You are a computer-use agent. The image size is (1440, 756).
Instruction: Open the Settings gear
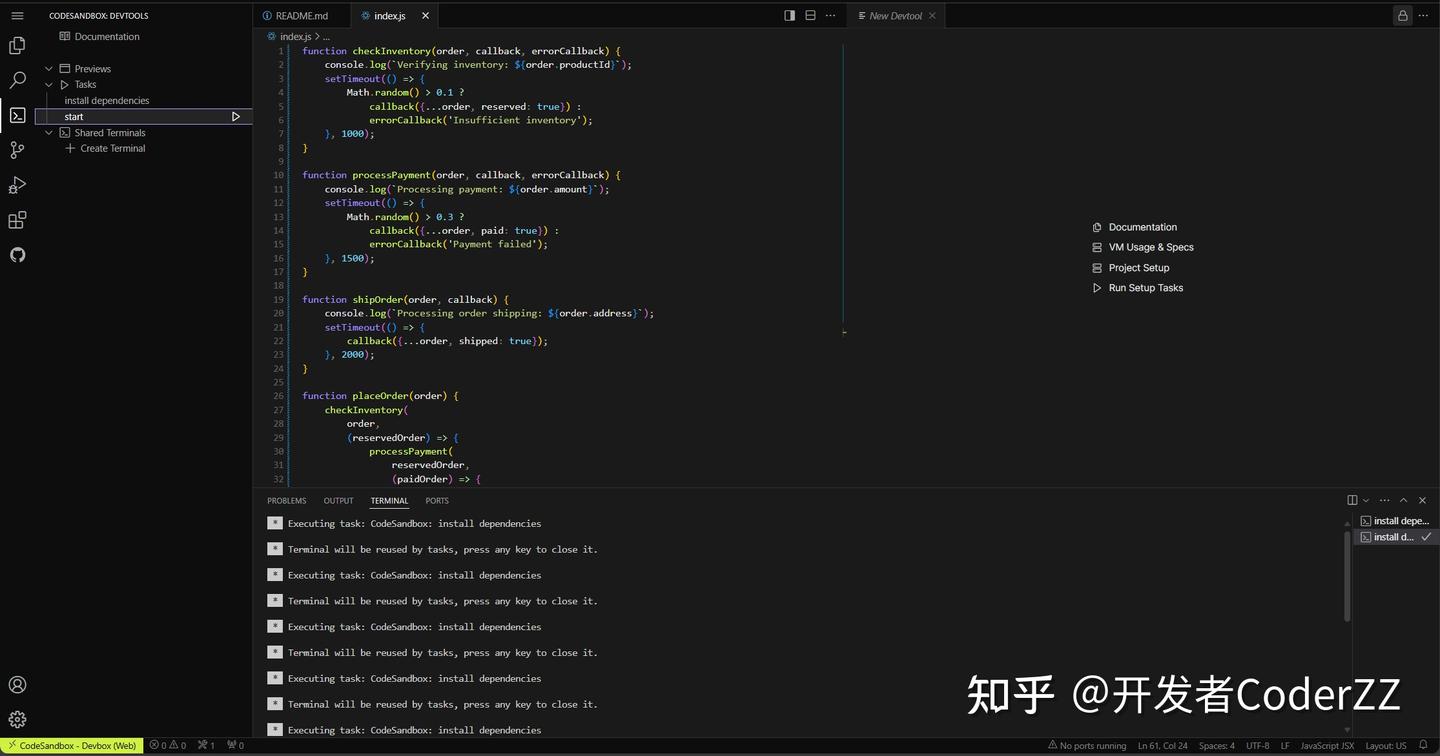[17, 719]
